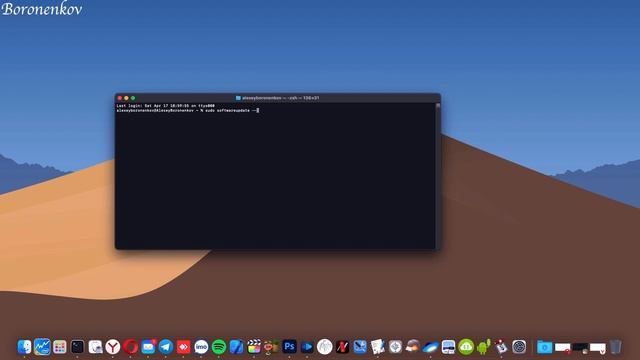Open the document-with-pen app icon in dock
This screenshot has width=640, height=360.
tap(378, 347)
